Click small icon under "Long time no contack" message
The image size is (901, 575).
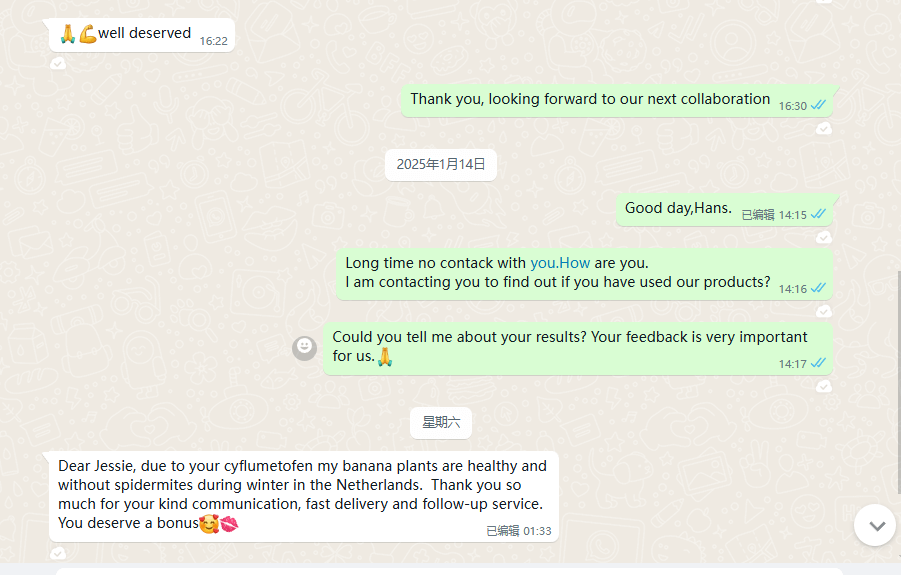(823, 311)
